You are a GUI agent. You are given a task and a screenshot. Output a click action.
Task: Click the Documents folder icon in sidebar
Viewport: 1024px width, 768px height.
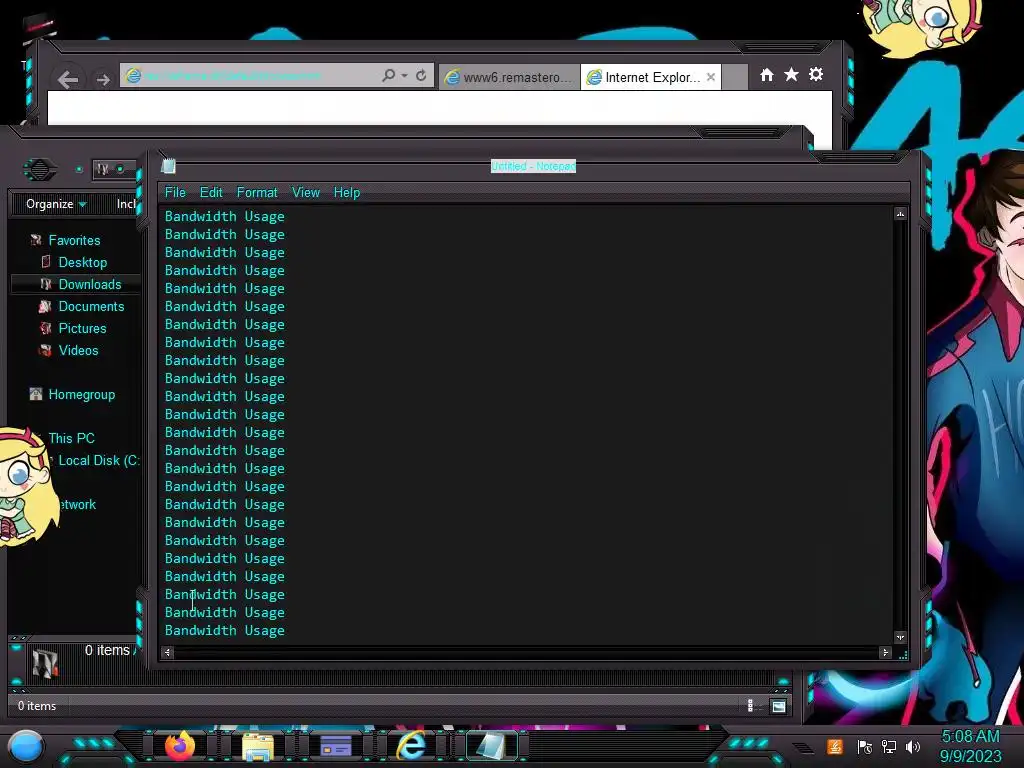pos(45,306)
